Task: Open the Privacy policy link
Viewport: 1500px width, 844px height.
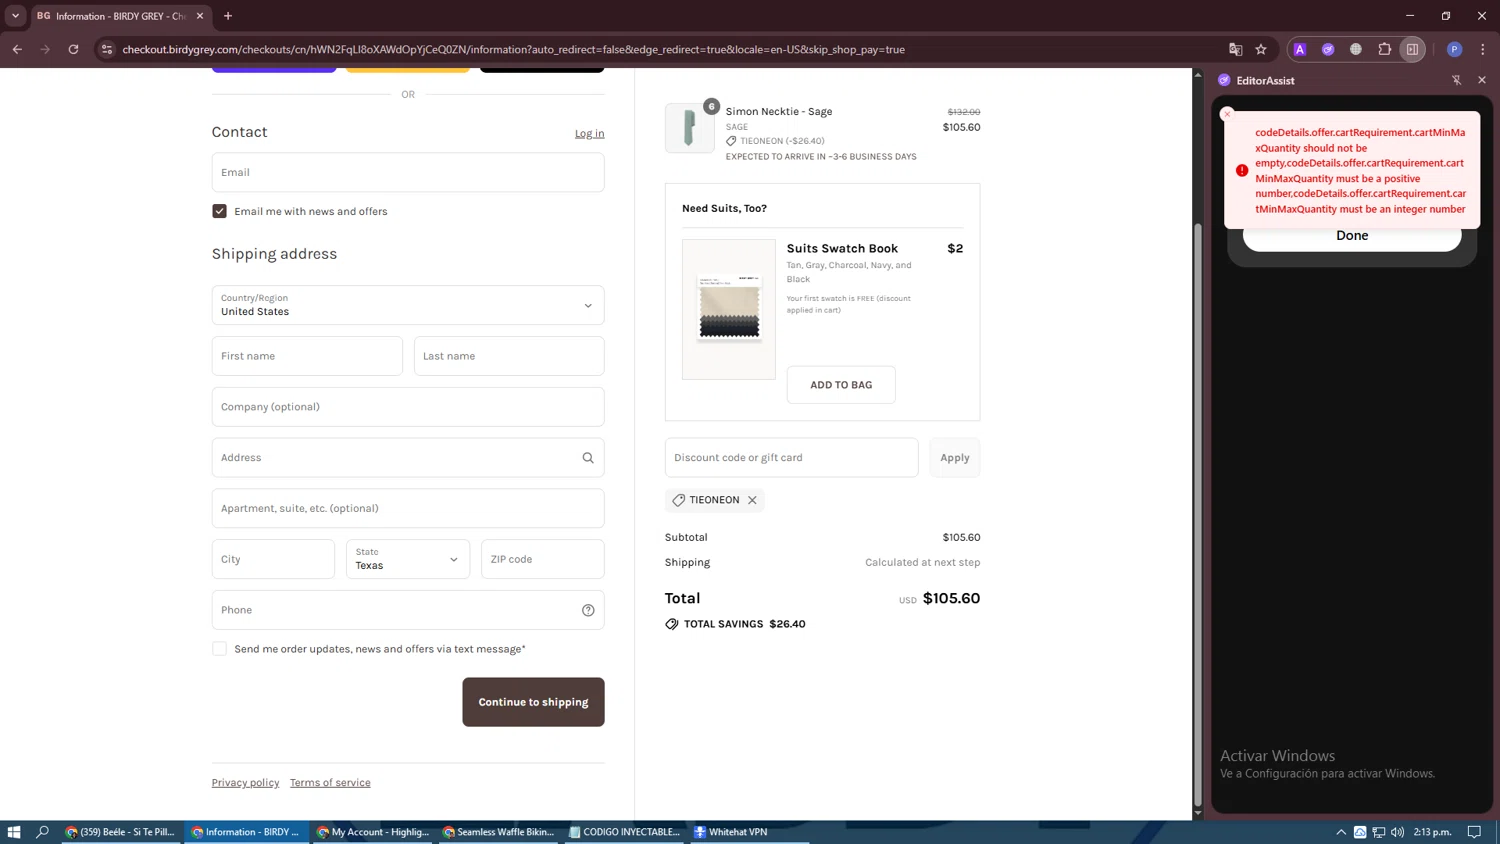Action: (245, 783)
